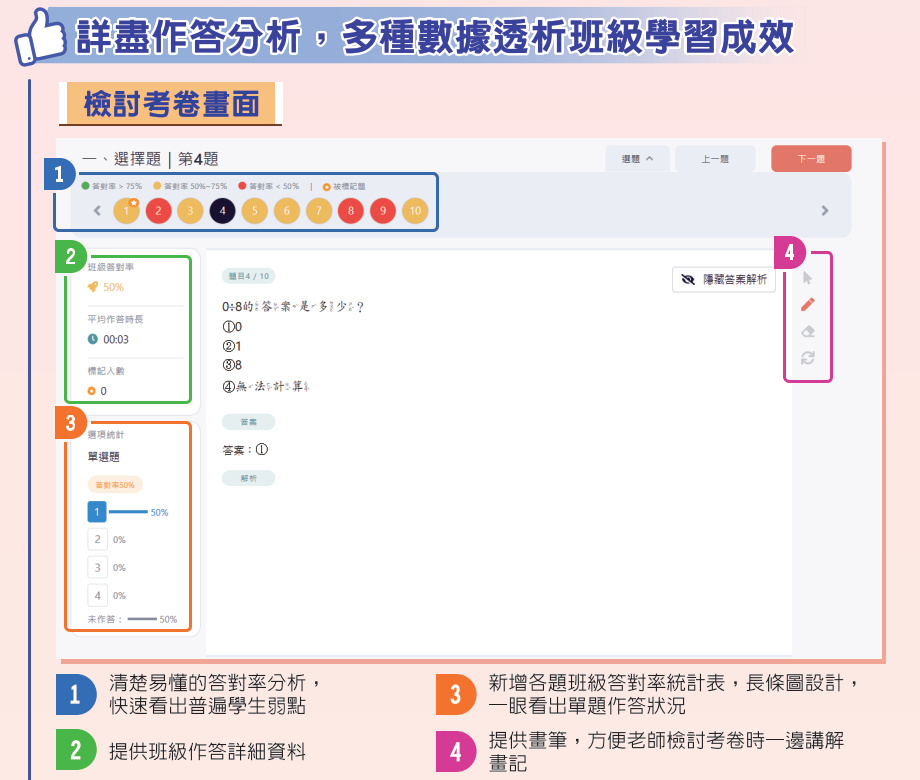Click the blue 50% bar for option 1
The width and height of the screenshot is (920, 780).
tap(128, 512)
